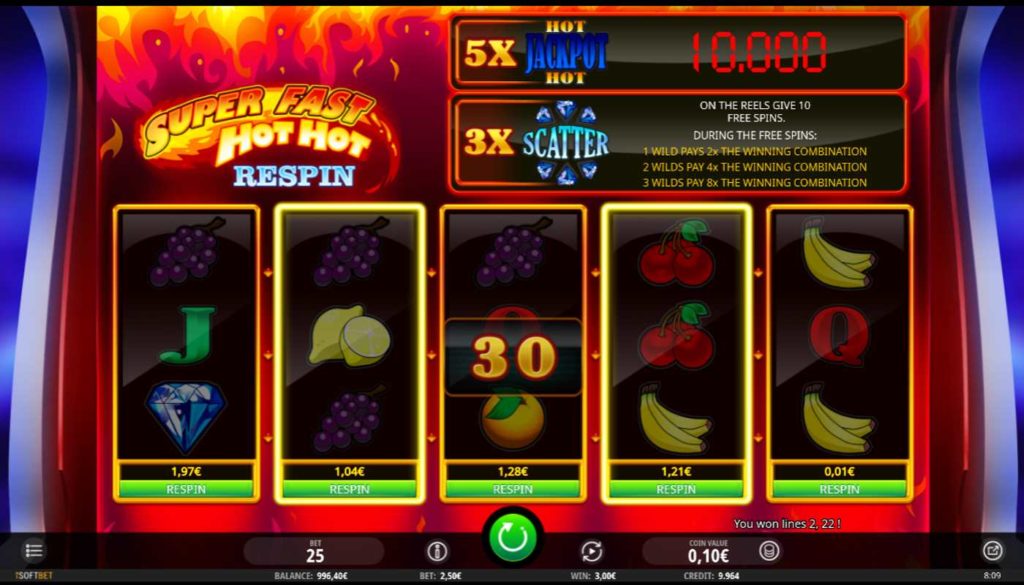This screenshot has width=1024, height=585.
Task: Open coin value stack icon
Action: 769,551
